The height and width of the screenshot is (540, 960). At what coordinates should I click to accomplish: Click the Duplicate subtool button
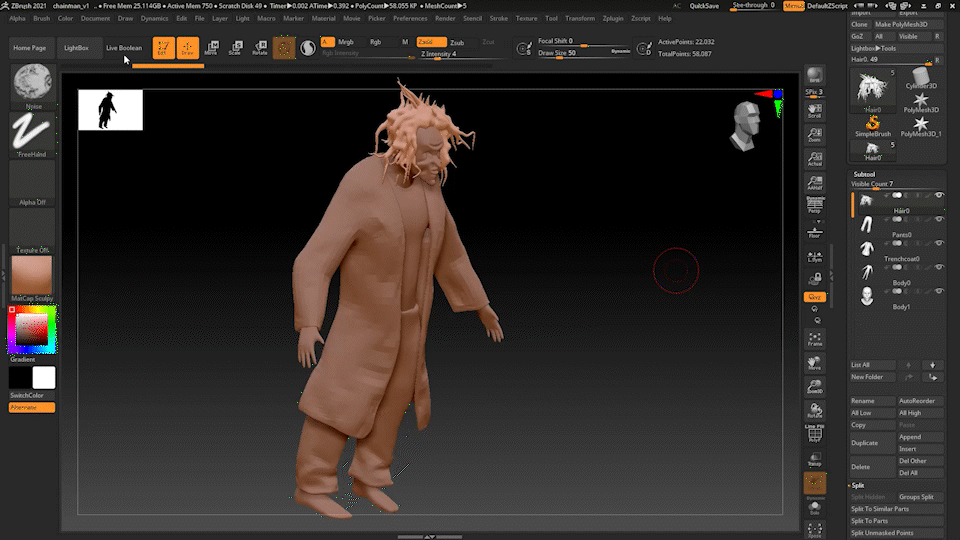click(x=864, y=443)
